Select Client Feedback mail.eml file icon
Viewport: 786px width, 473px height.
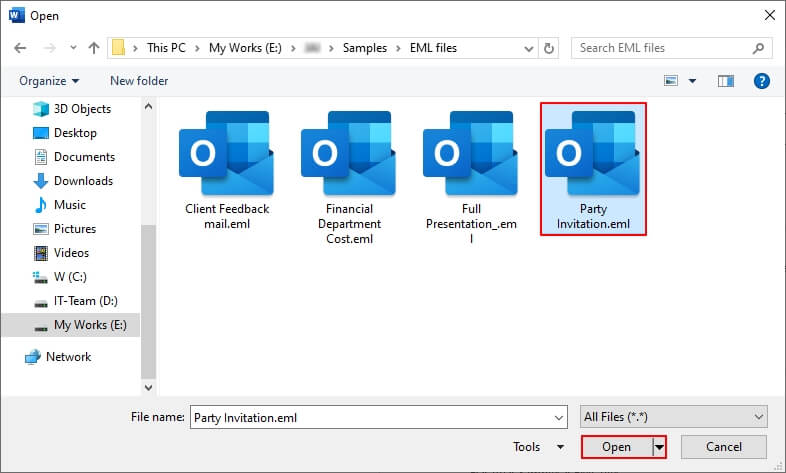click(x=227, y=153)
